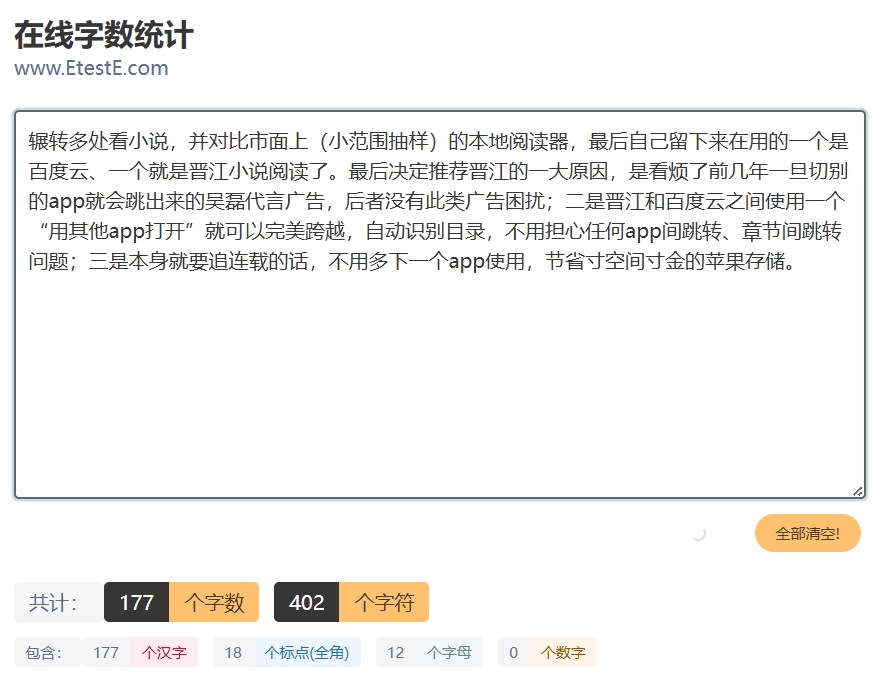
Task: Click the text area resize handle
Action: 858,491
